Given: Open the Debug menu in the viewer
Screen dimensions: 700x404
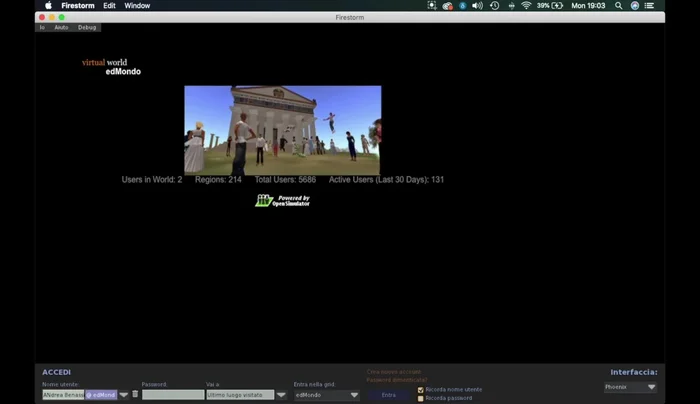Looking at the screenshot, I should point(87,27).
